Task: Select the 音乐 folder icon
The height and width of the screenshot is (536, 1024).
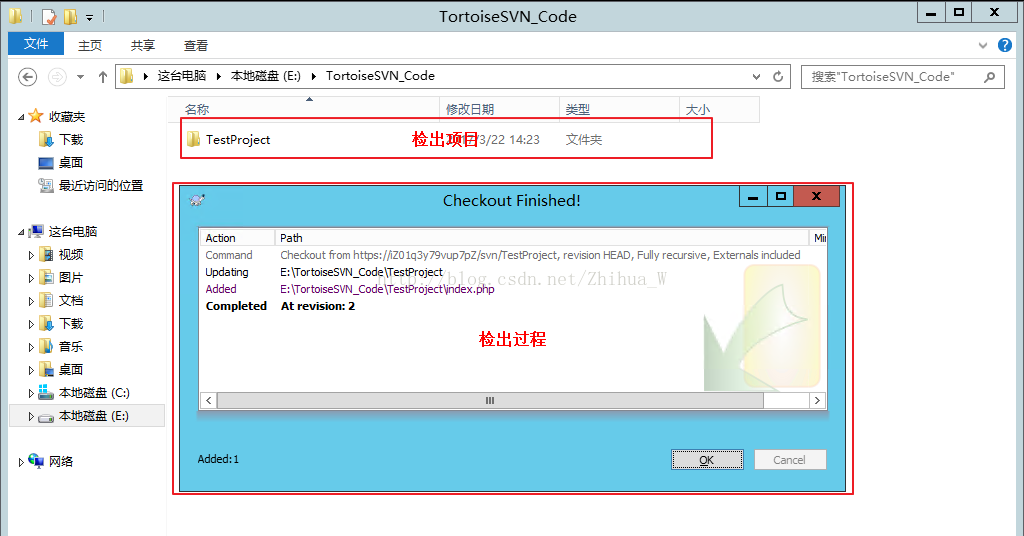Action: pyautogui.click(x=46, y=346)
